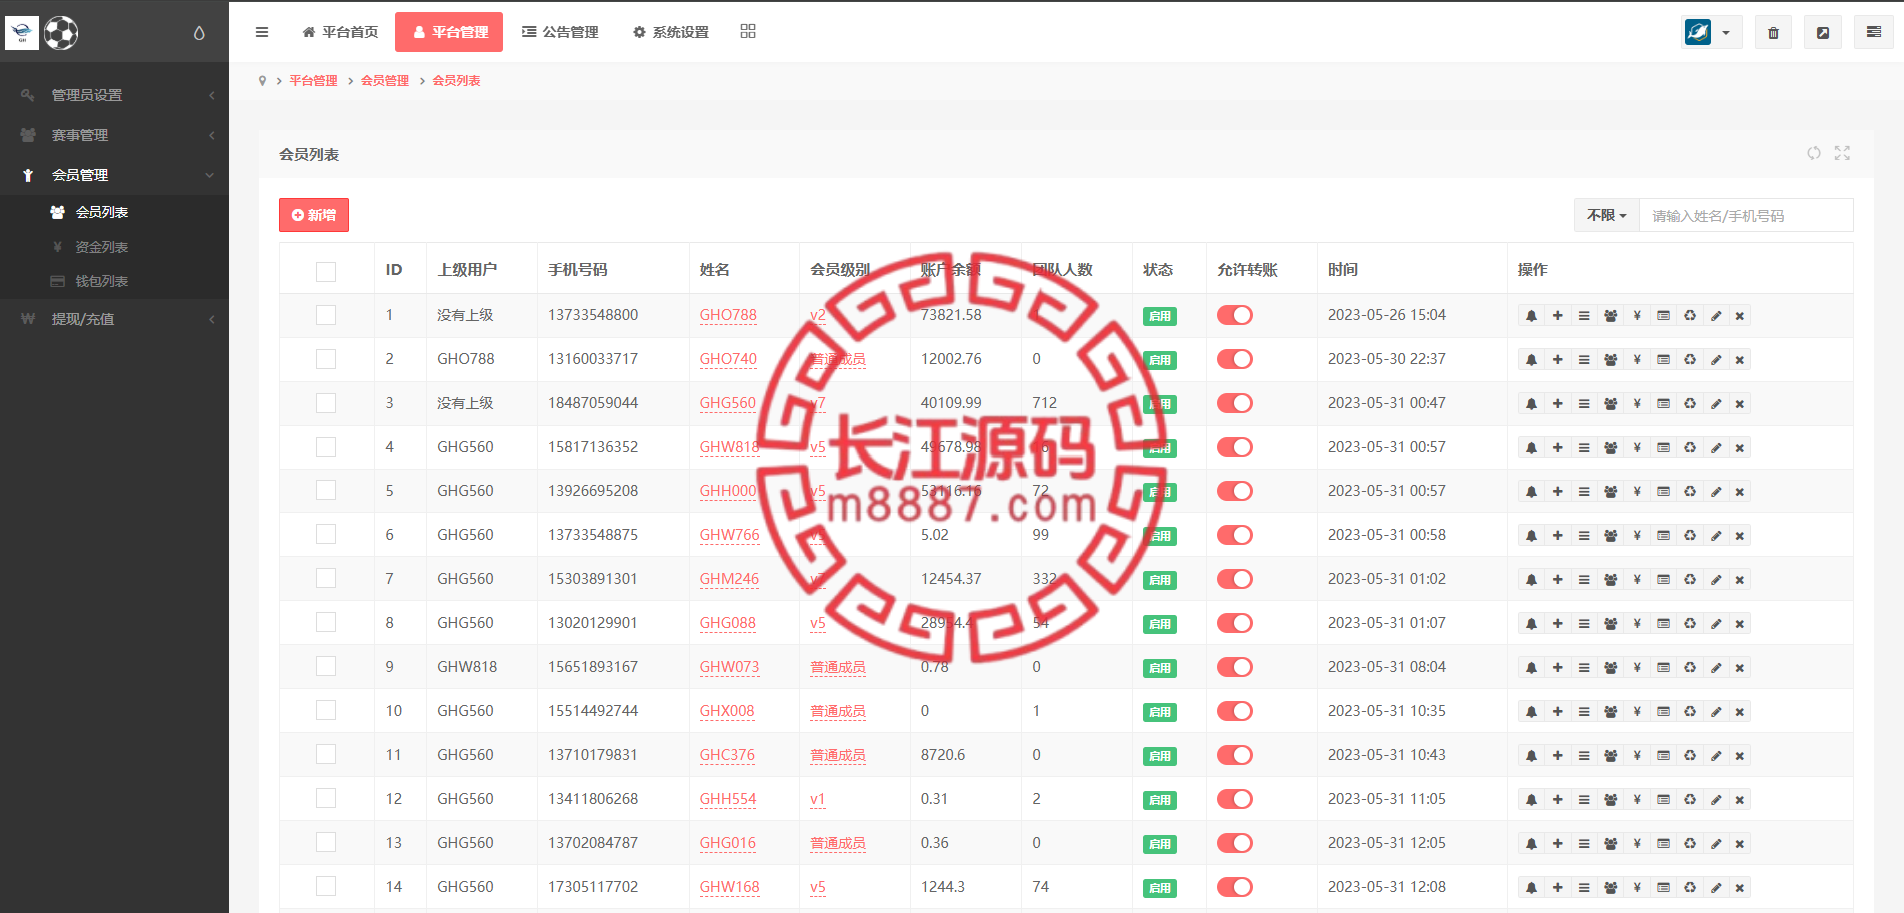Expand the 会员列表 panel to fullscreen

[x=1842, y=153]
